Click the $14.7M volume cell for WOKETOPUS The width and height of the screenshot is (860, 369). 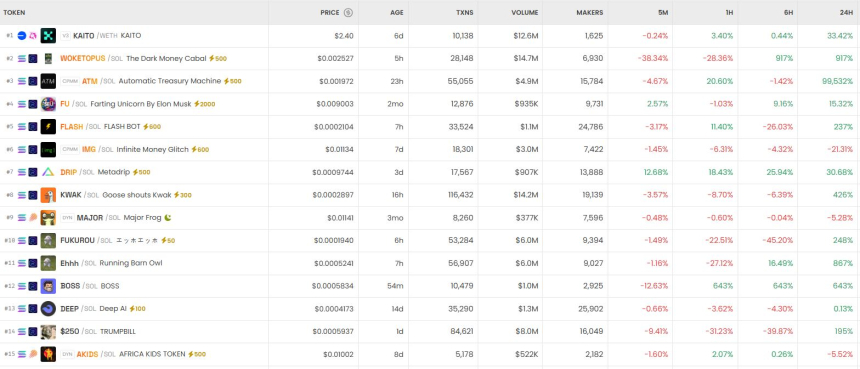pyautogui.click(x=525, y=58)
